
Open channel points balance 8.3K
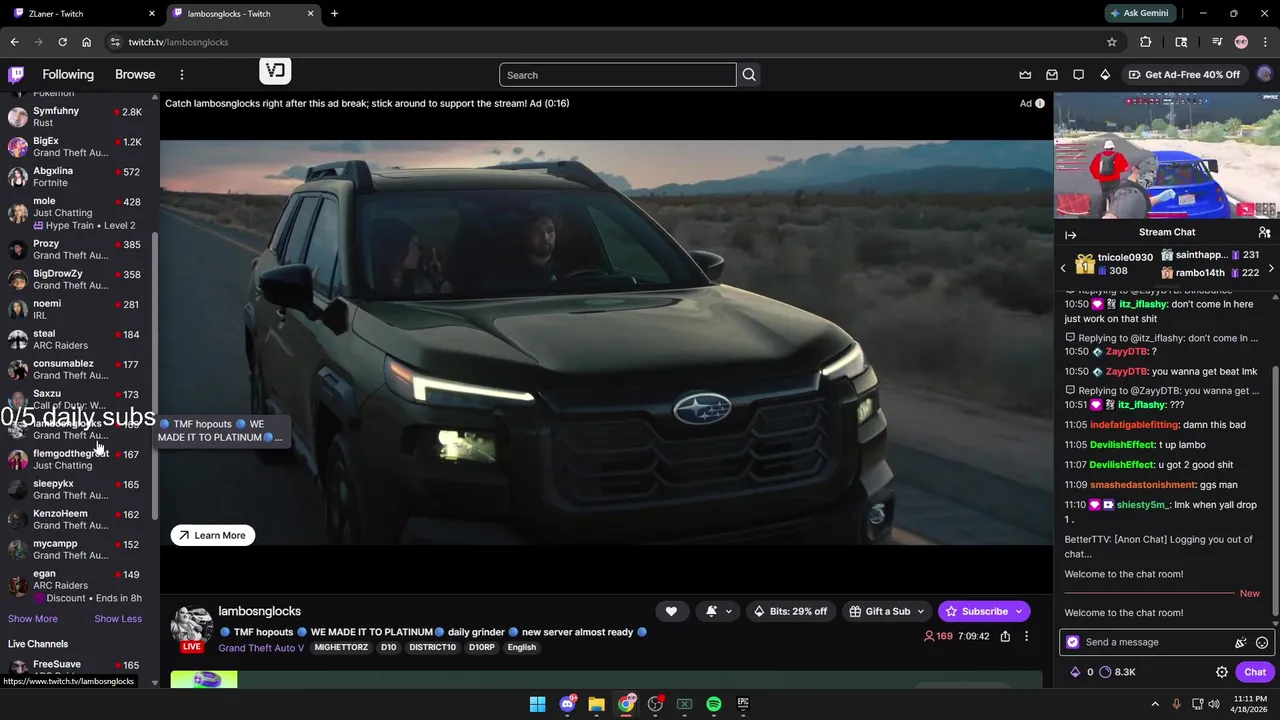click(1117, 672)
